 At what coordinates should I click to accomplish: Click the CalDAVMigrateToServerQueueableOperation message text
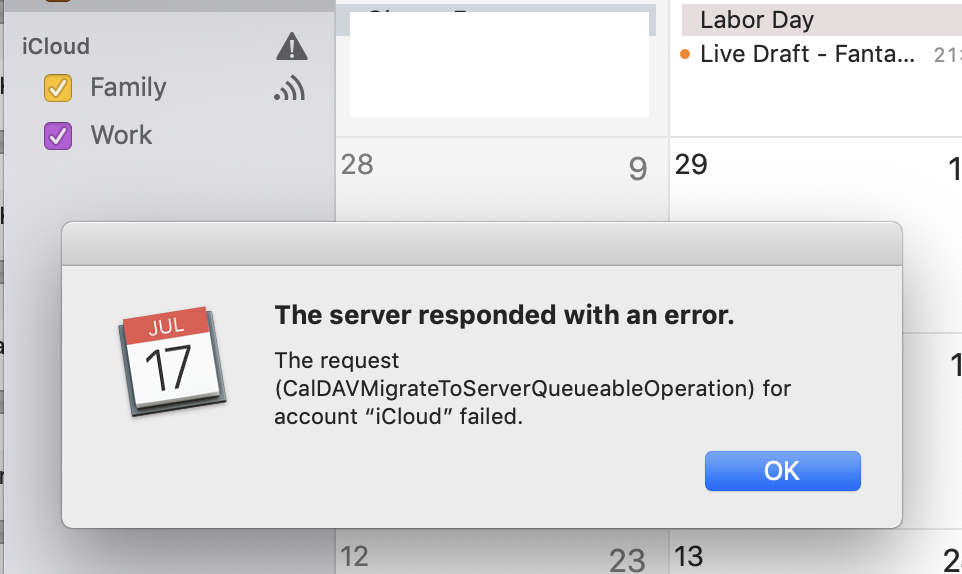pos(513,388)
